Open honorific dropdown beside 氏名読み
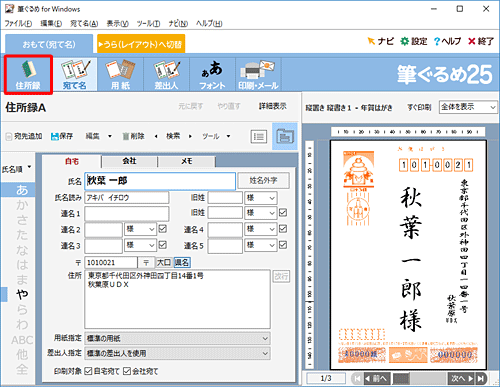 (261, 198)
